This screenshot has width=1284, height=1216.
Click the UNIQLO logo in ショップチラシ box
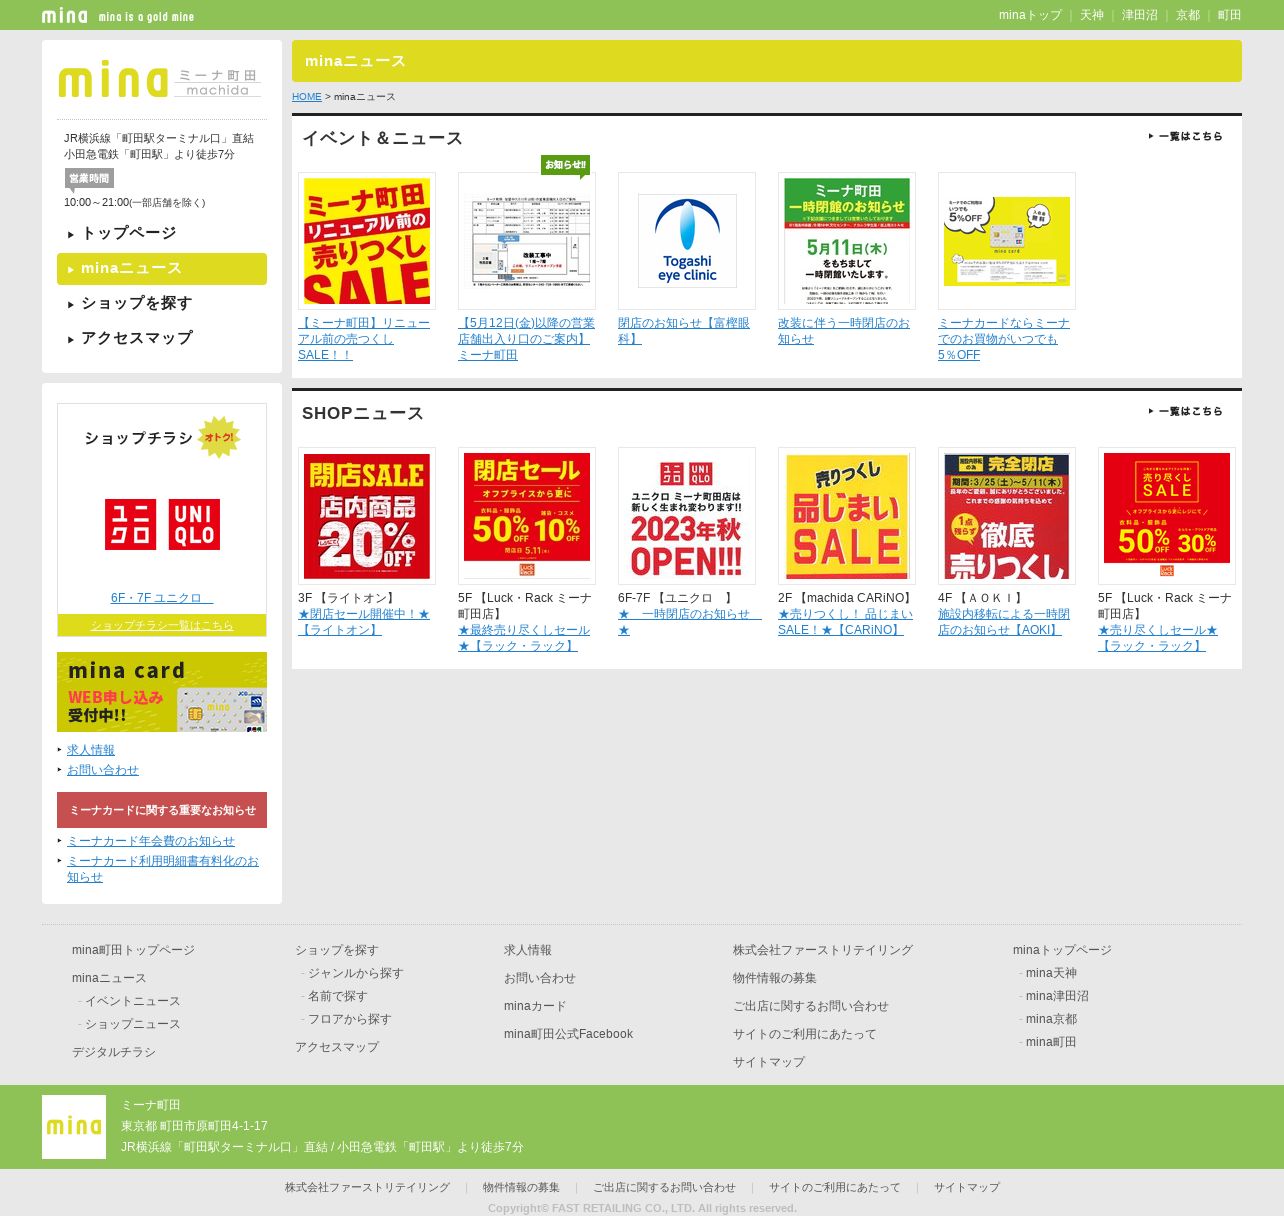coord(162,524)
